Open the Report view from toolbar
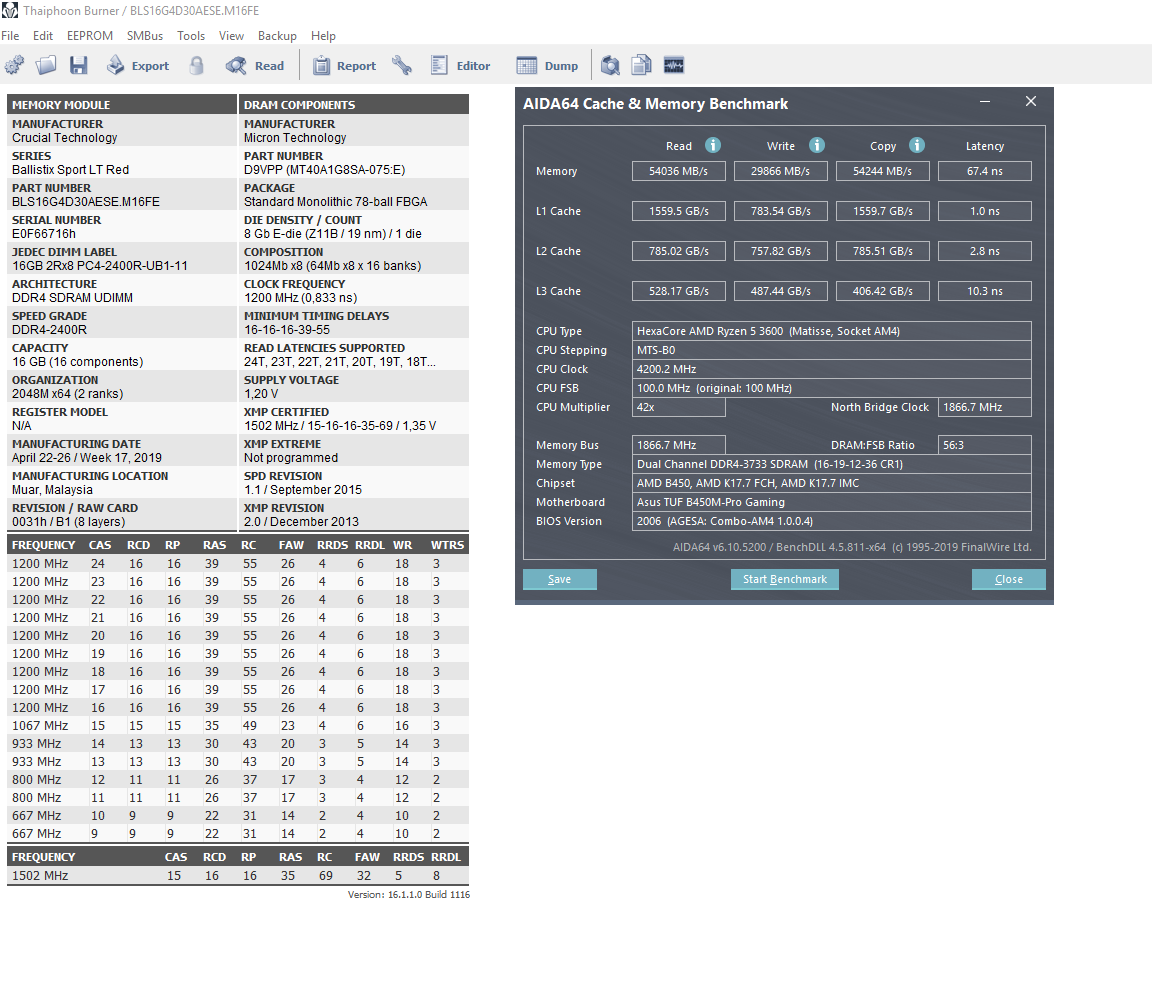The width and height of the screenshot is (1152, 992). point(345,65)
